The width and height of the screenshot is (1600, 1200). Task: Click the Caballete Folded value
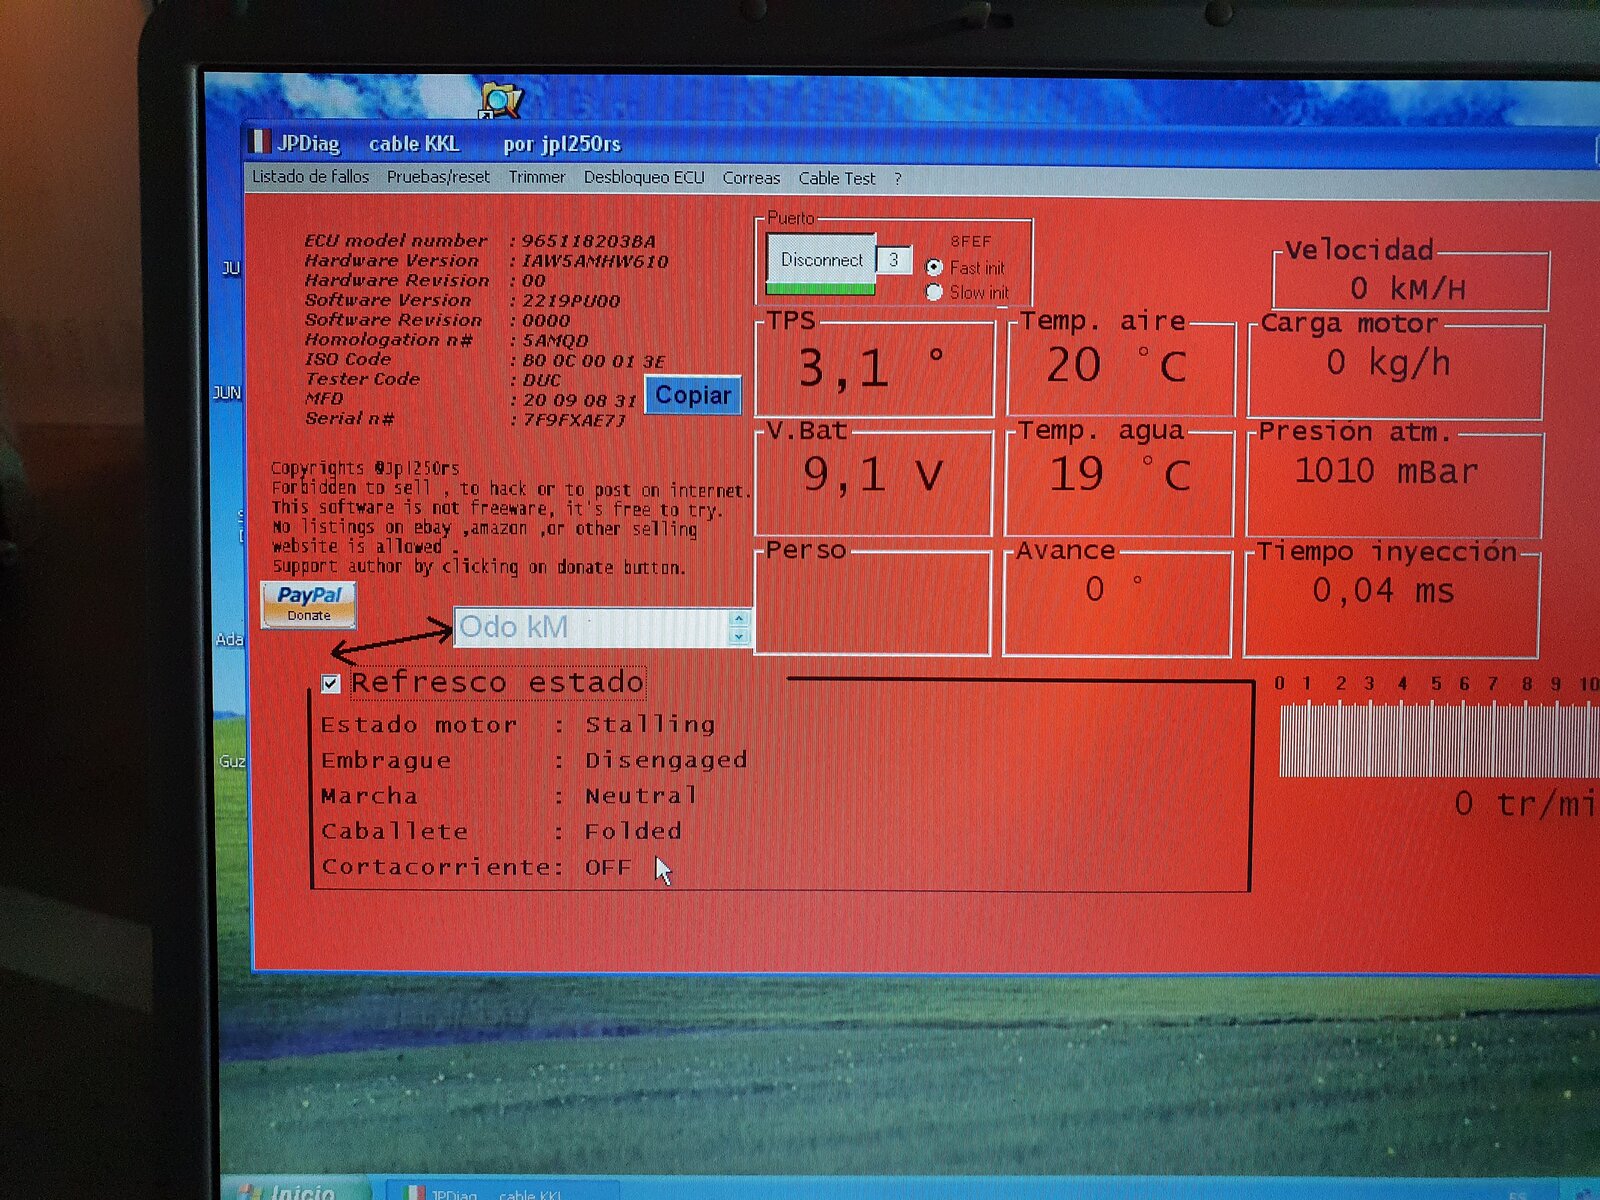click(x=633, y=831)
